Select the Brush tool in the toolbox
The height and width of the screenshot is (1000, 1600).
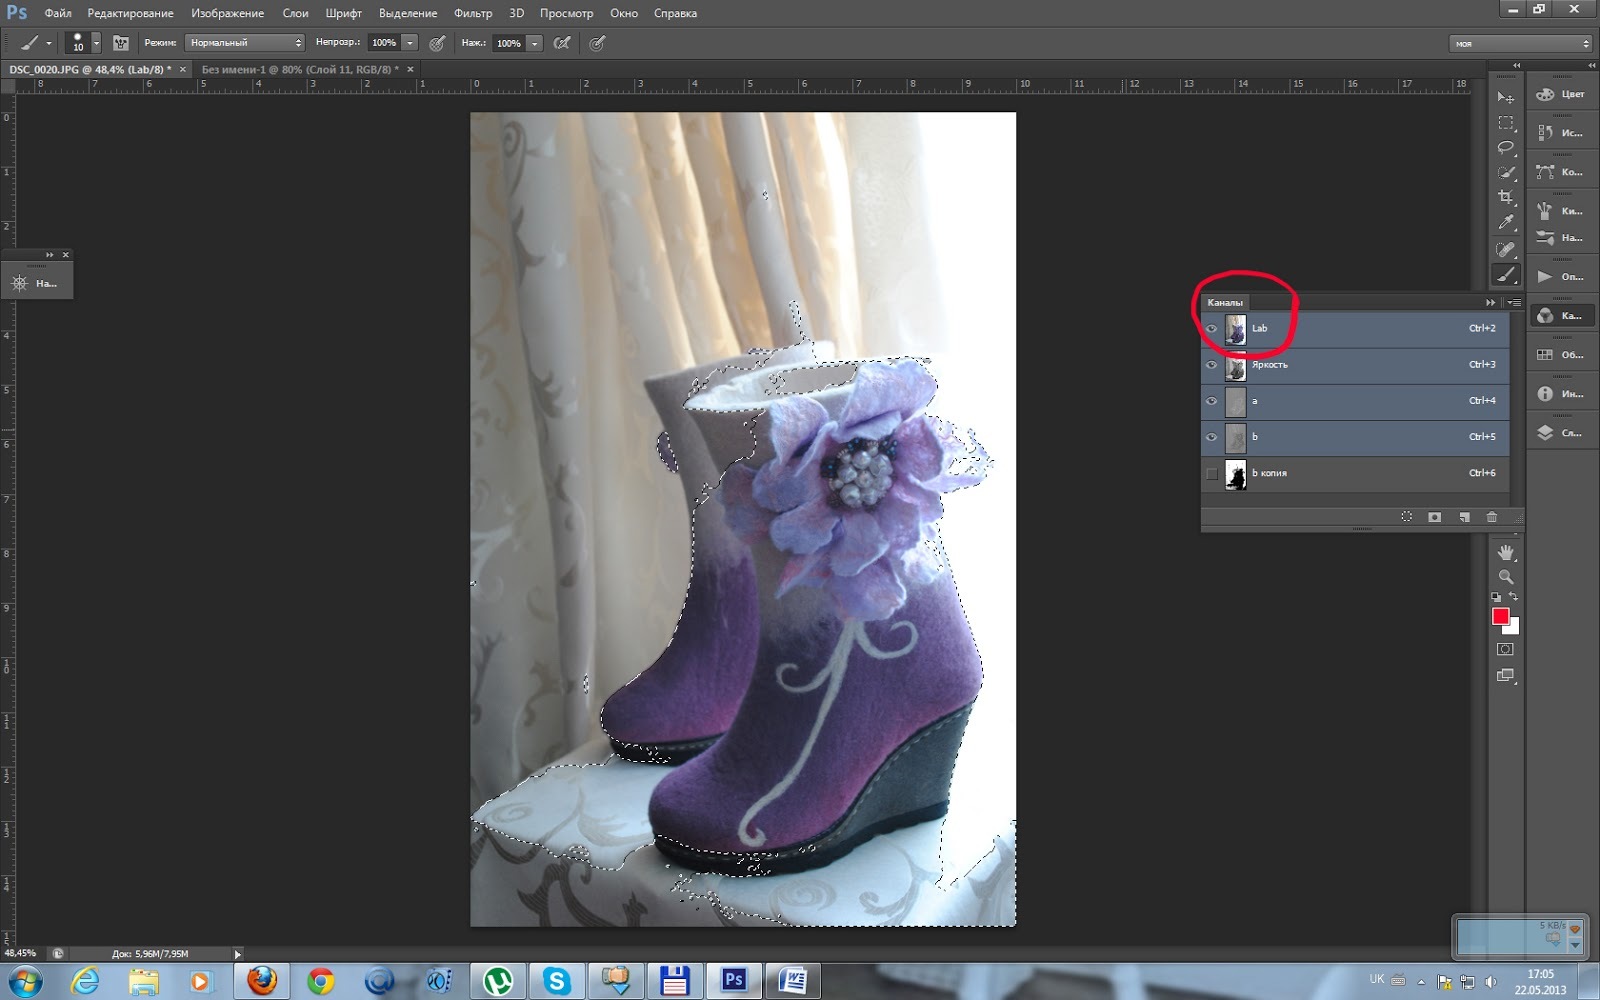pyautogui.click(x=1505, y=275)
